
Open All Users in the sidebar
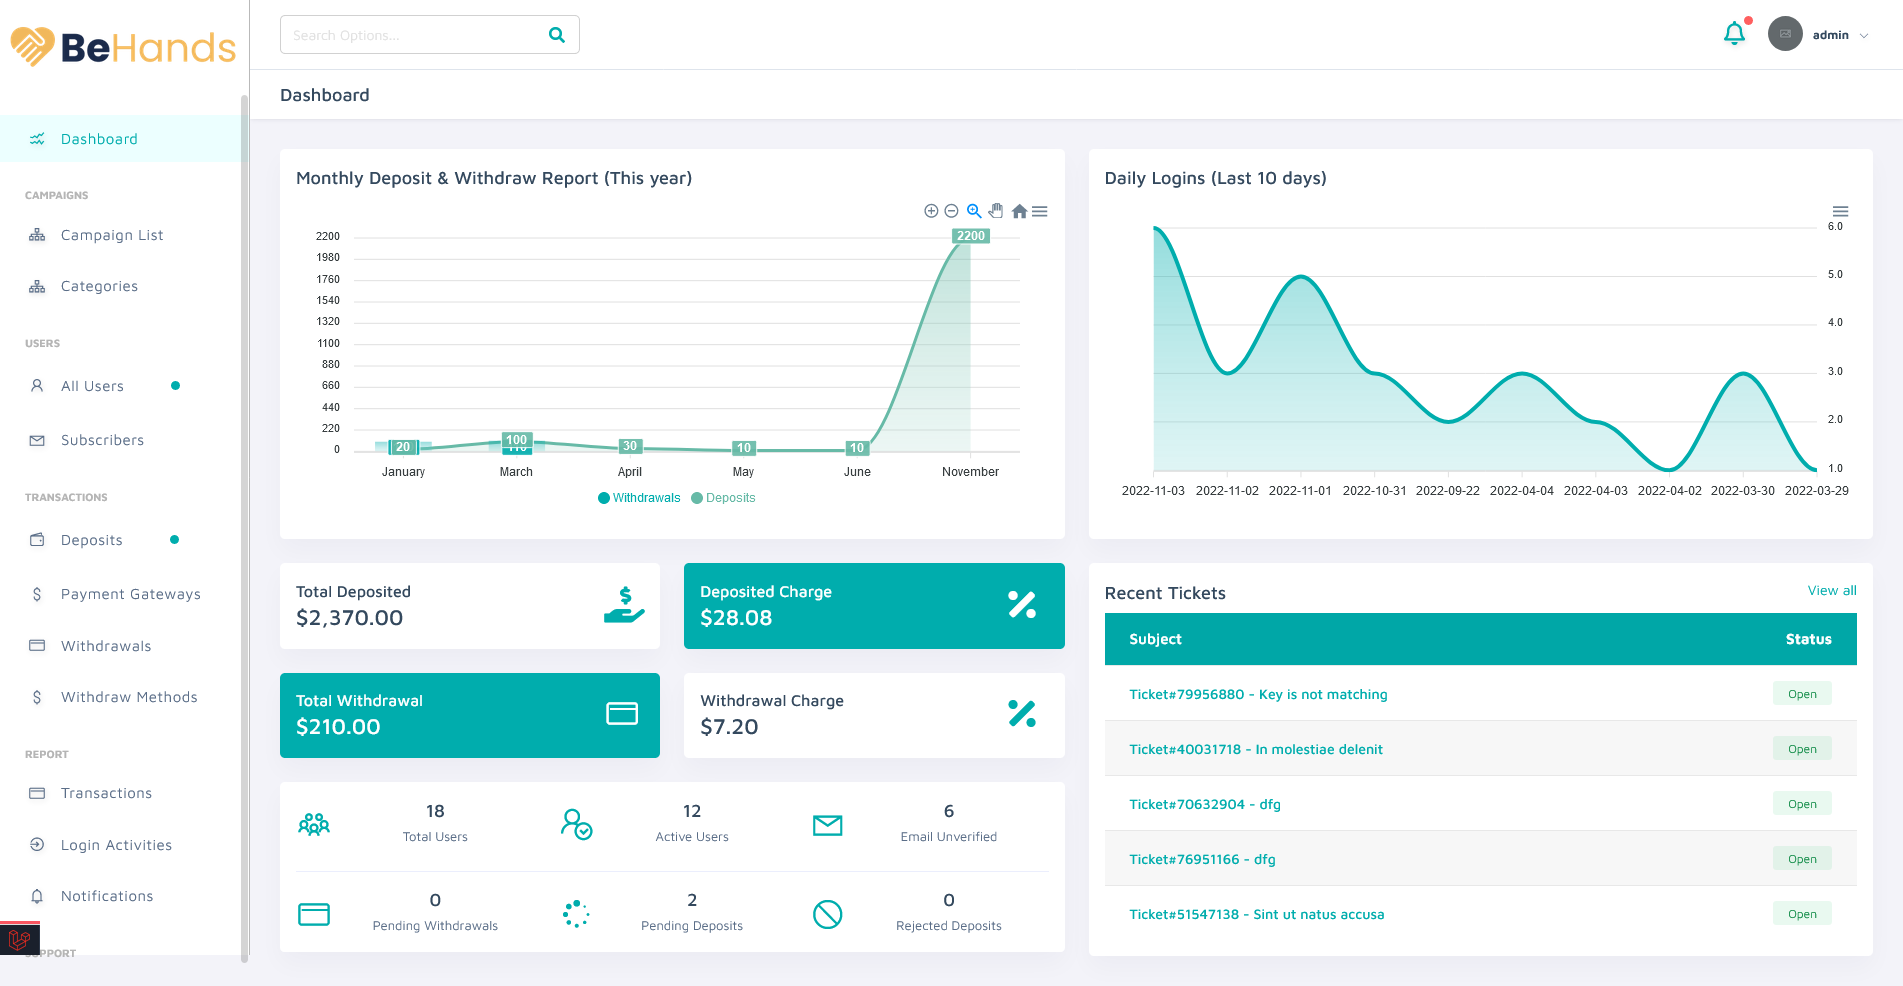click(92, 386)
